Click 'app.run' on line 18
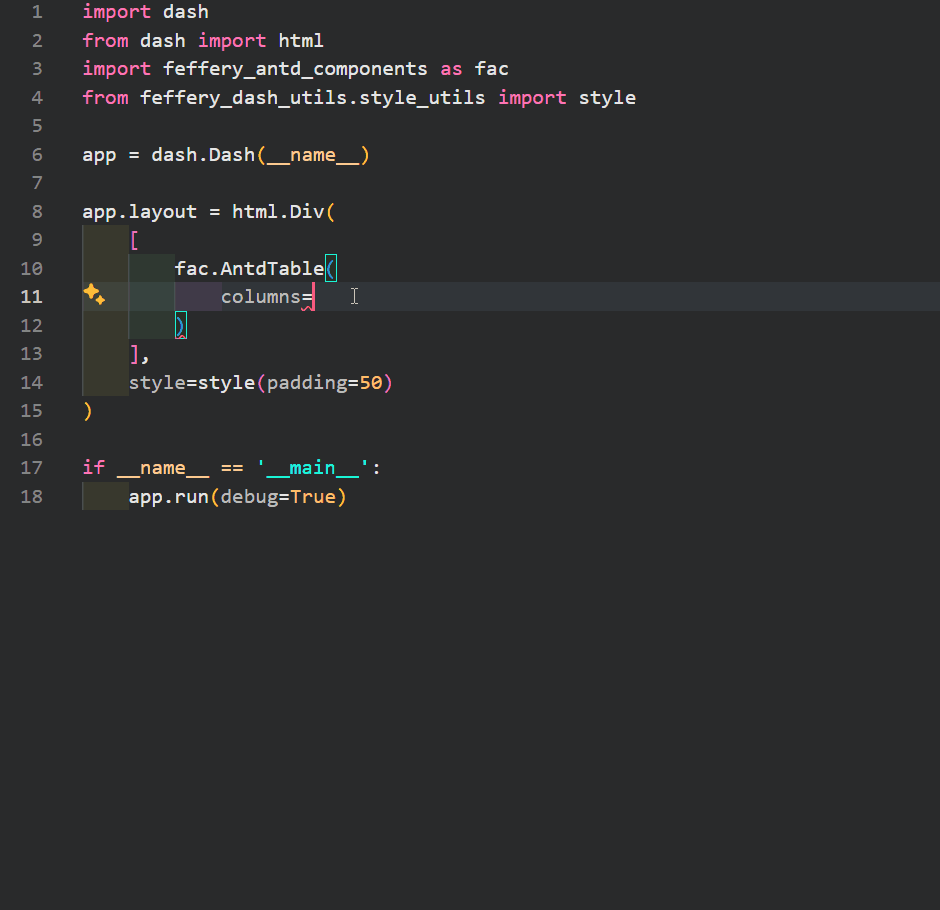The image size is (940, 910). pos(168,496)
